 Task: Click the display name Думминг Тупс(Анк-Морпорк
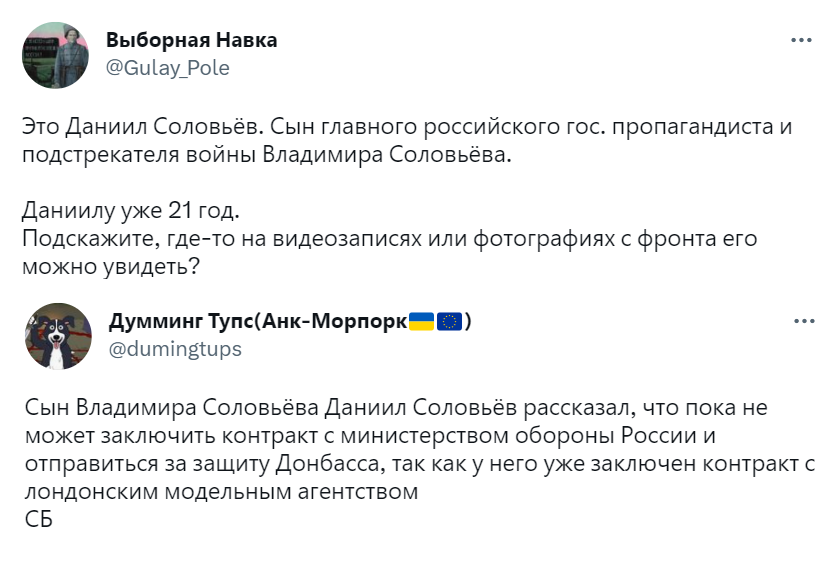coord(257,322)
